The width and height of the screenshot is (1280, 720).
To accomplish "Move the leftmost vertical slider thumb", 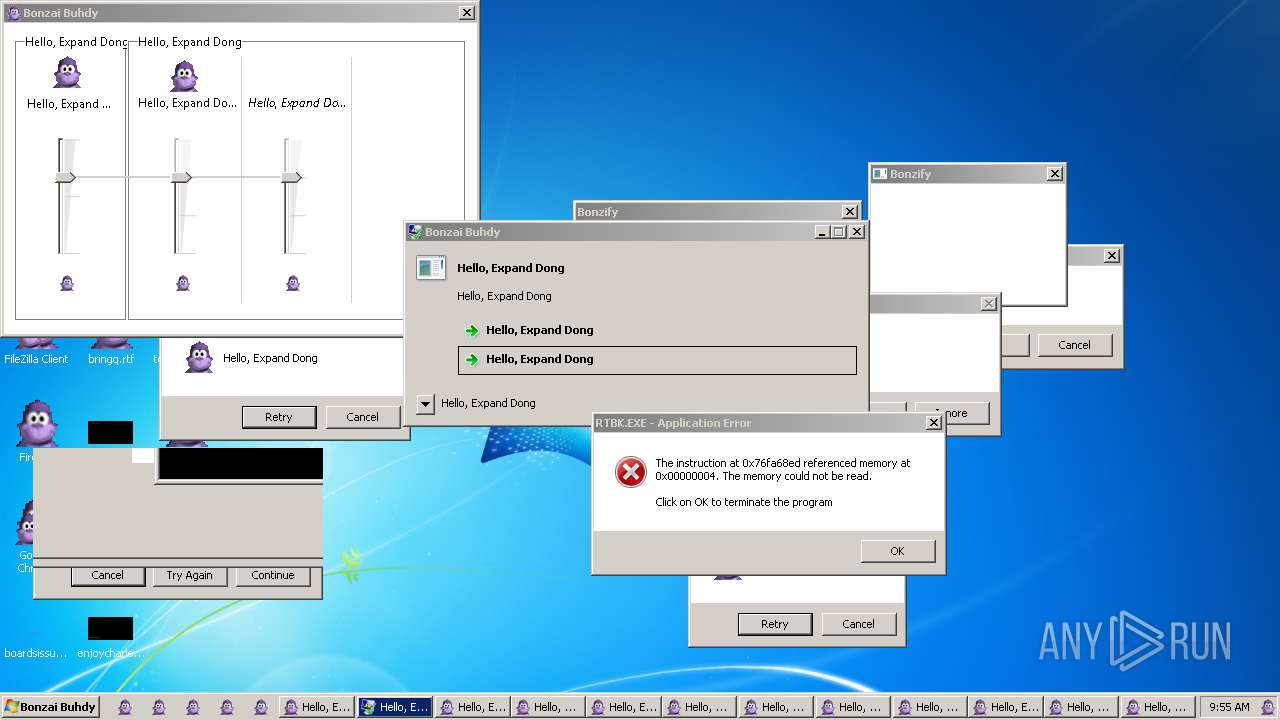I will (x=65, y=177).
